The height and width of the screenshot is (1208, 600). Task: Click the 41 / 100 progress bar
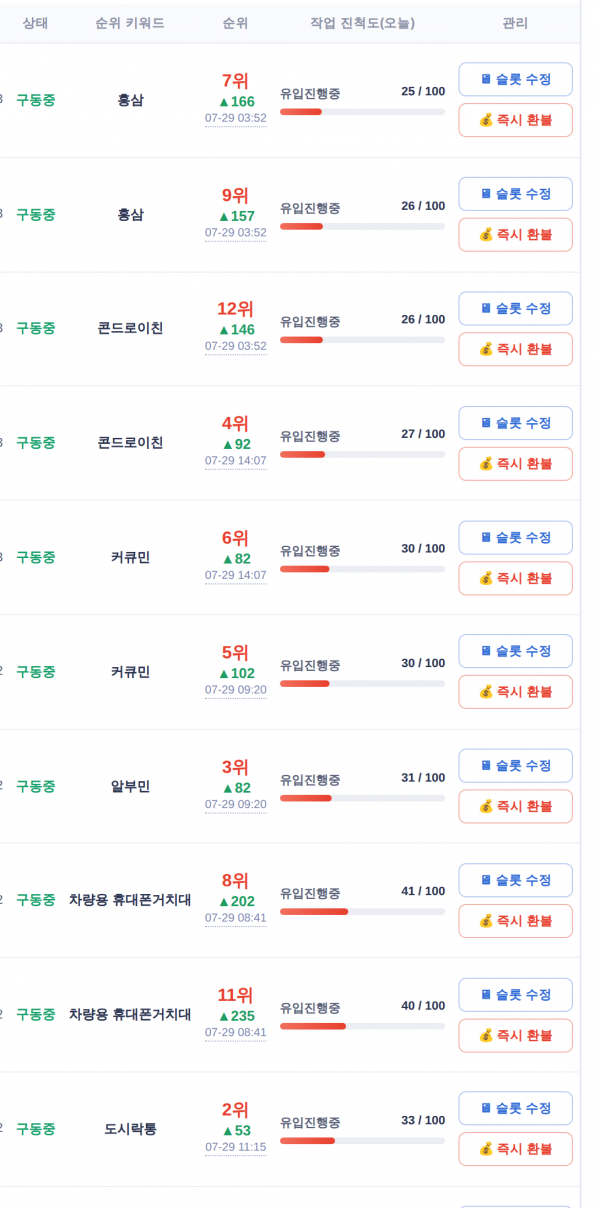362,912
